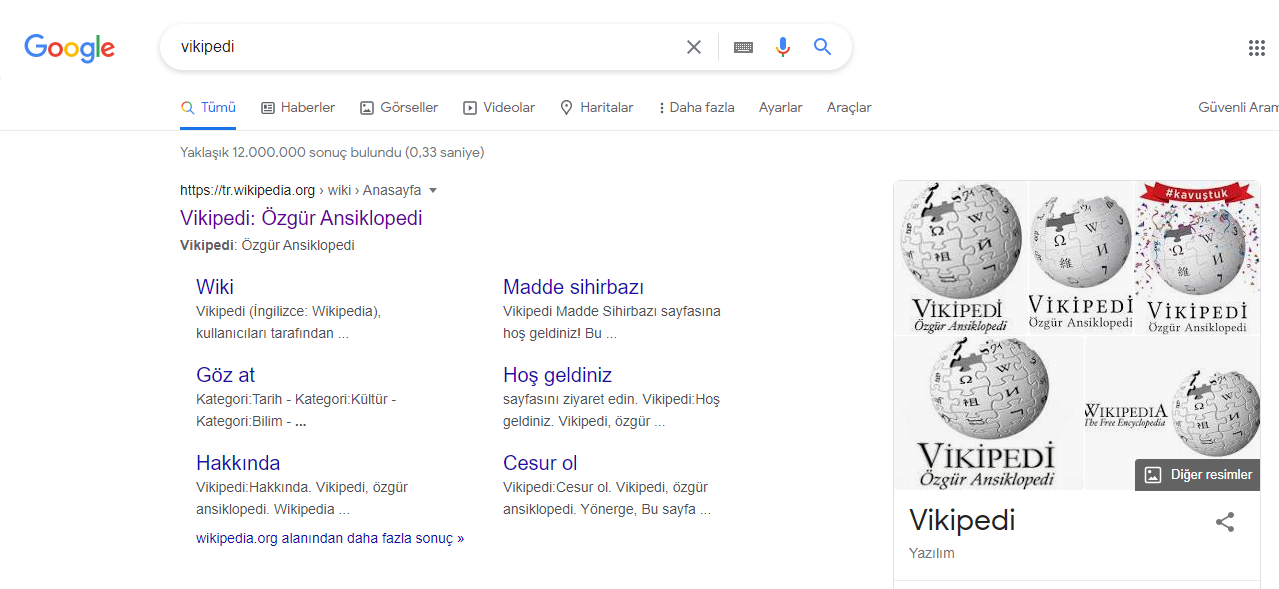Open the 'Wikipedia The Free Encyclopedia' image
This screenshot has height=589, width=1279.
pyautogui.click(x=1172, y=413)
